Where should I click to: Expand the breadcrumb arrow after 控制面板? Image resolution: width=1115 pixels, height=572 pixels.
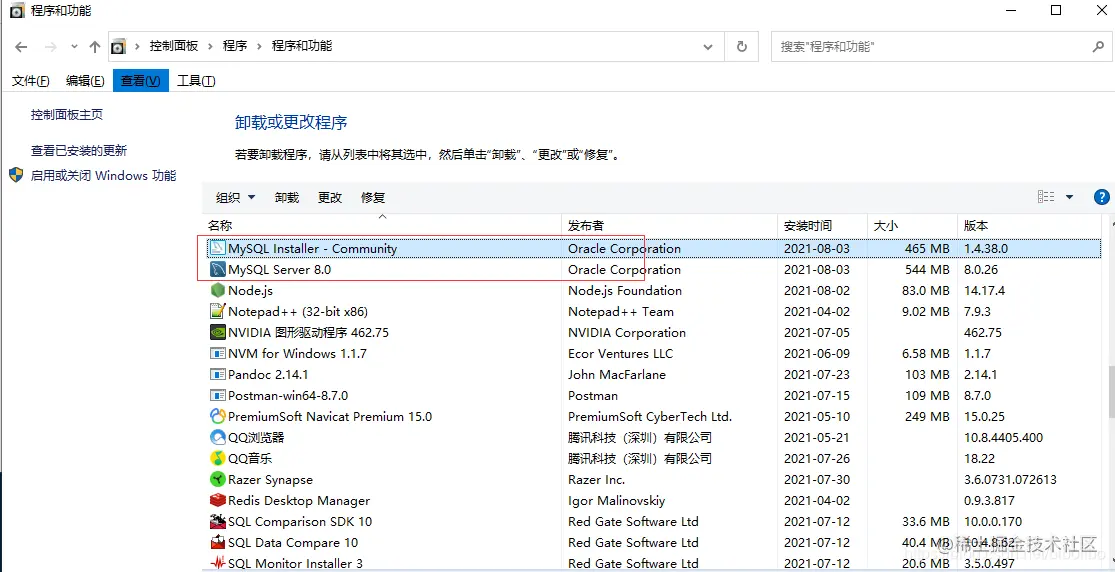click(x=210, y=46)
